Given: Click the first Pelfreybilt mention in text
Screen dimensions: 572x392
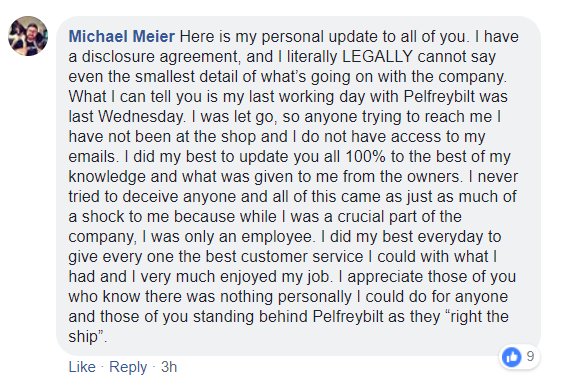Looking at the screenshot, I should [440, 97].
